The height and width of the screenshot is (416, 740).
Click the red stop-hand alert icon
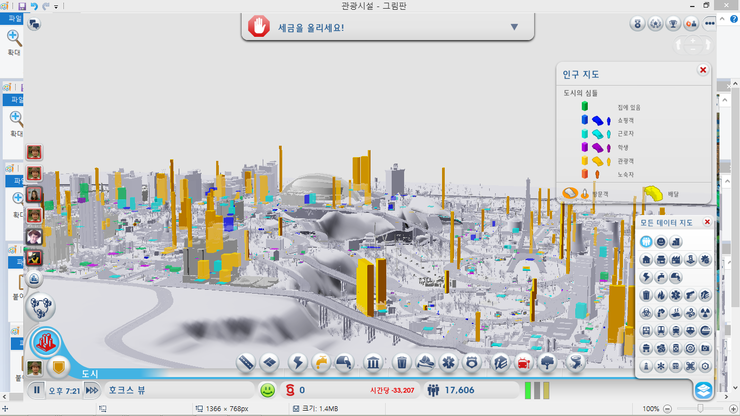[259, 26]
